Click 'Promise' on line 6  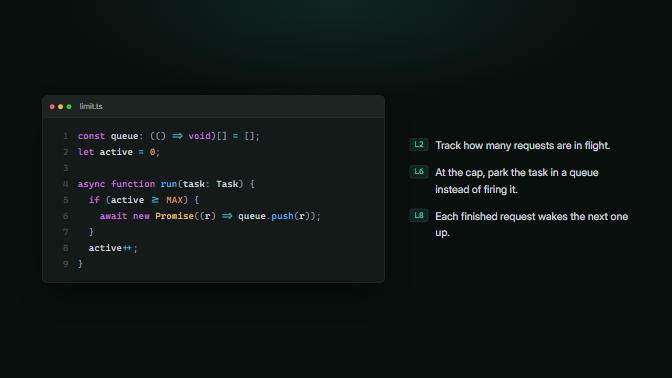(x=174, y=216)
